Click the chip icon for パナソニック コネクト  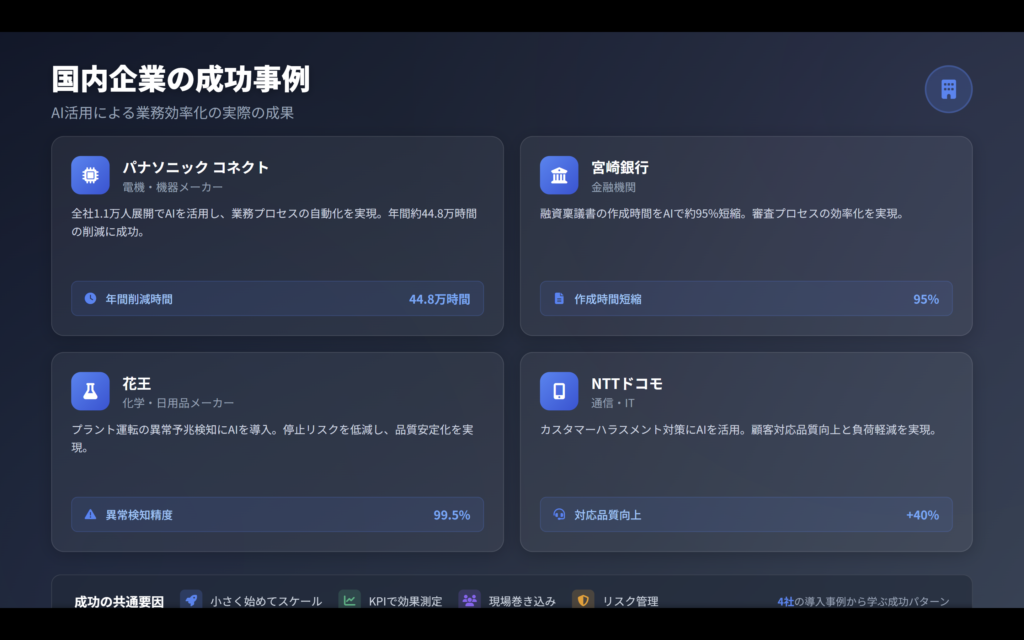click(x=90, y=175)
